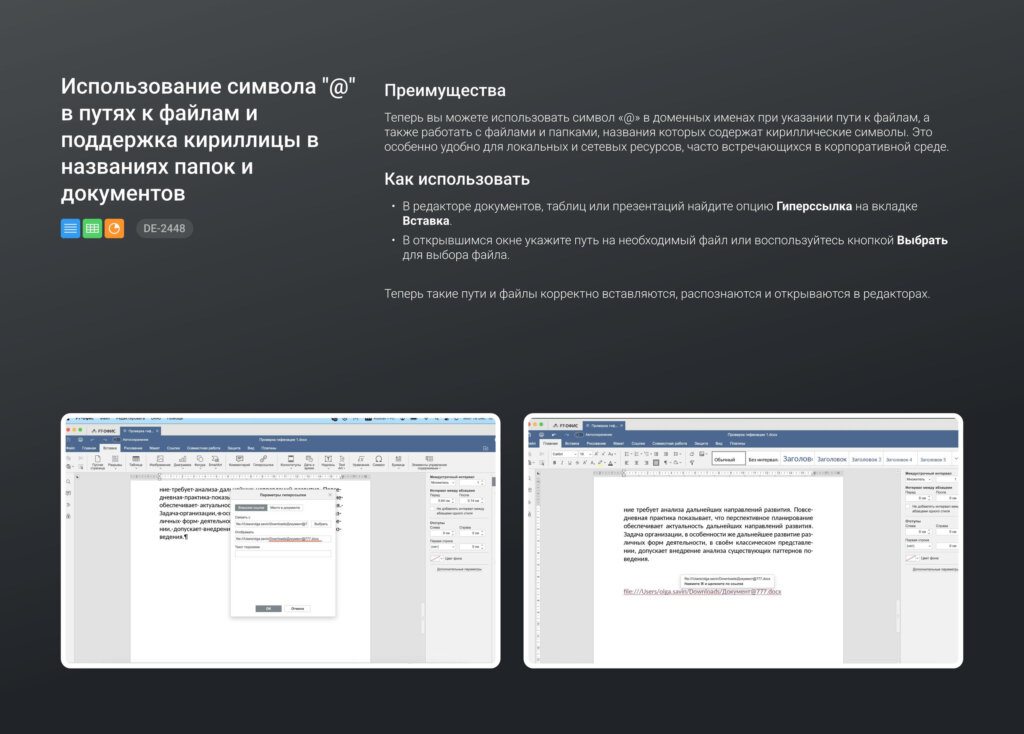The width and height of the screenshot is (1024, 734).
Task: Toggle the paragraph spacing checkbox in right screenshot
Action: (908, 506)
